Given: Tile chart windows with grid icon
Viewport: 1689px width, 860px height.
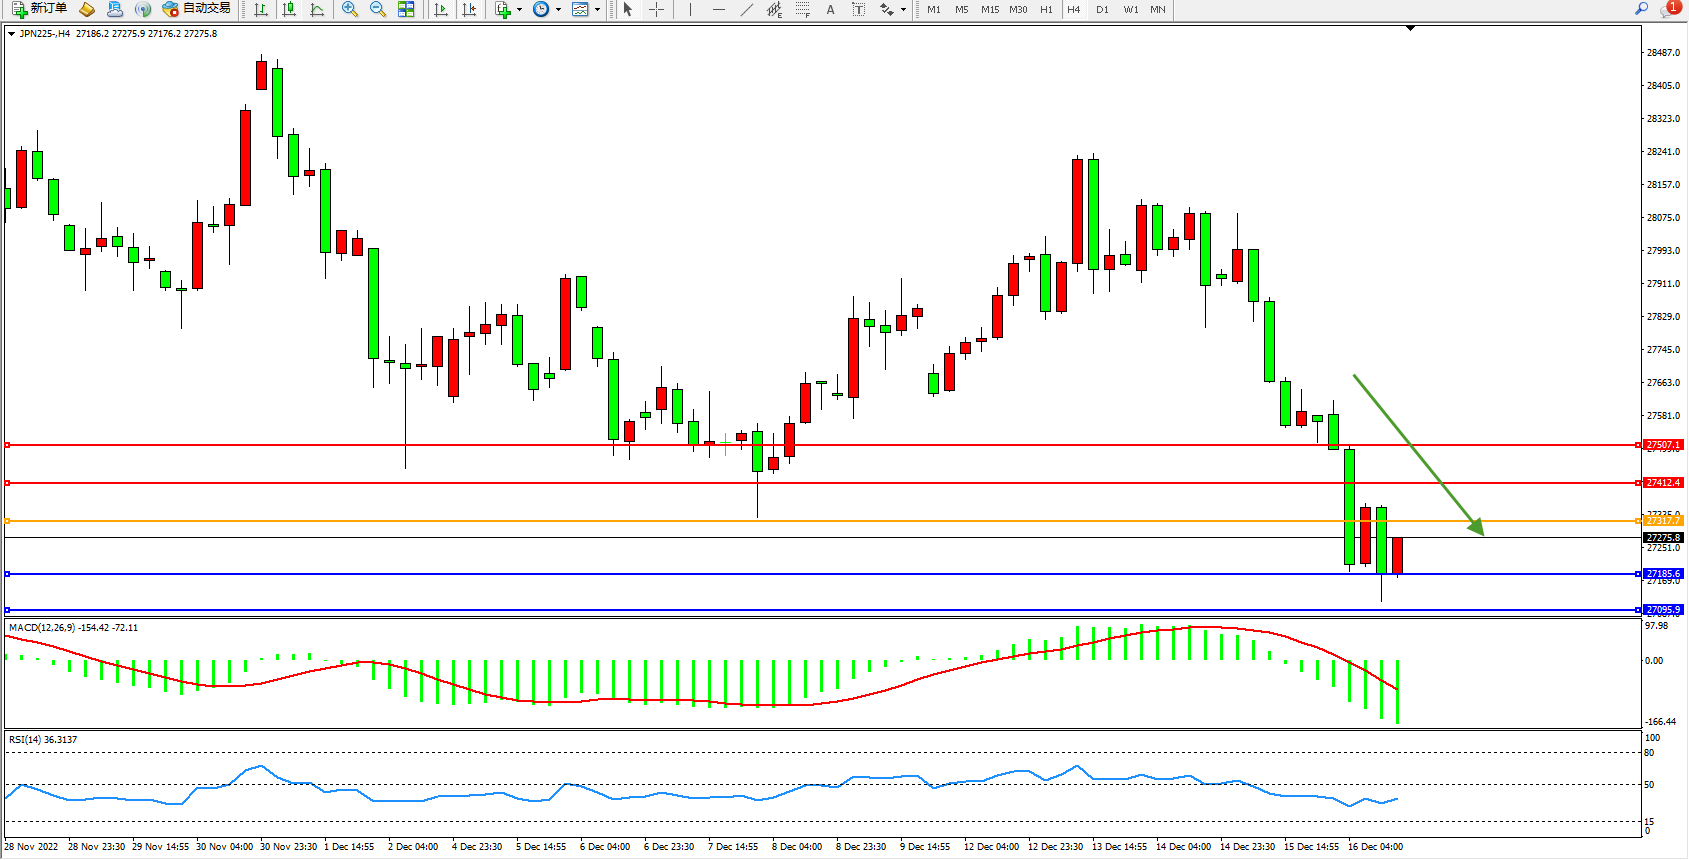Looking at the screenshot, I should [406, 9].
